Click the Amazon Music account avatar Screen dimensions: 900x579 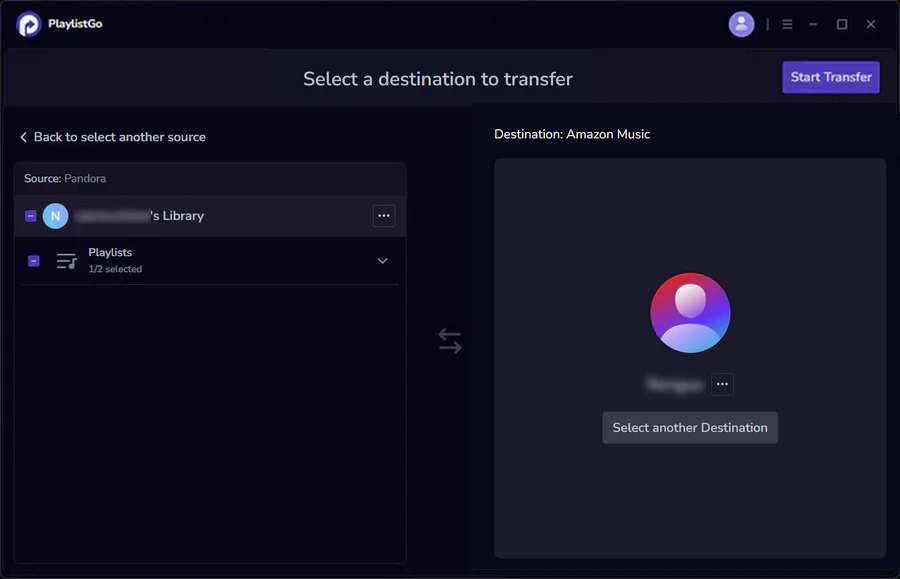pyautogui.click(x=690, y=313)
